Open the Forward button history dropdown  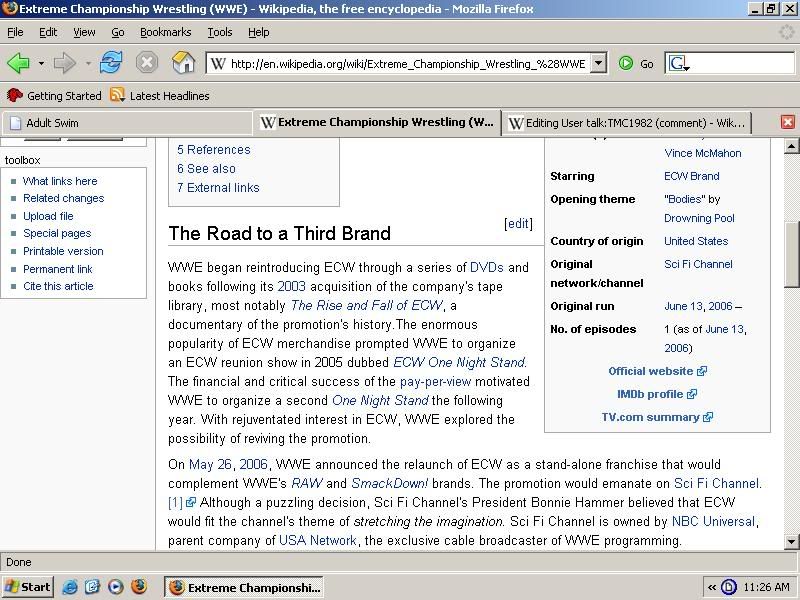pyautogui.click(x=88, y=64)
